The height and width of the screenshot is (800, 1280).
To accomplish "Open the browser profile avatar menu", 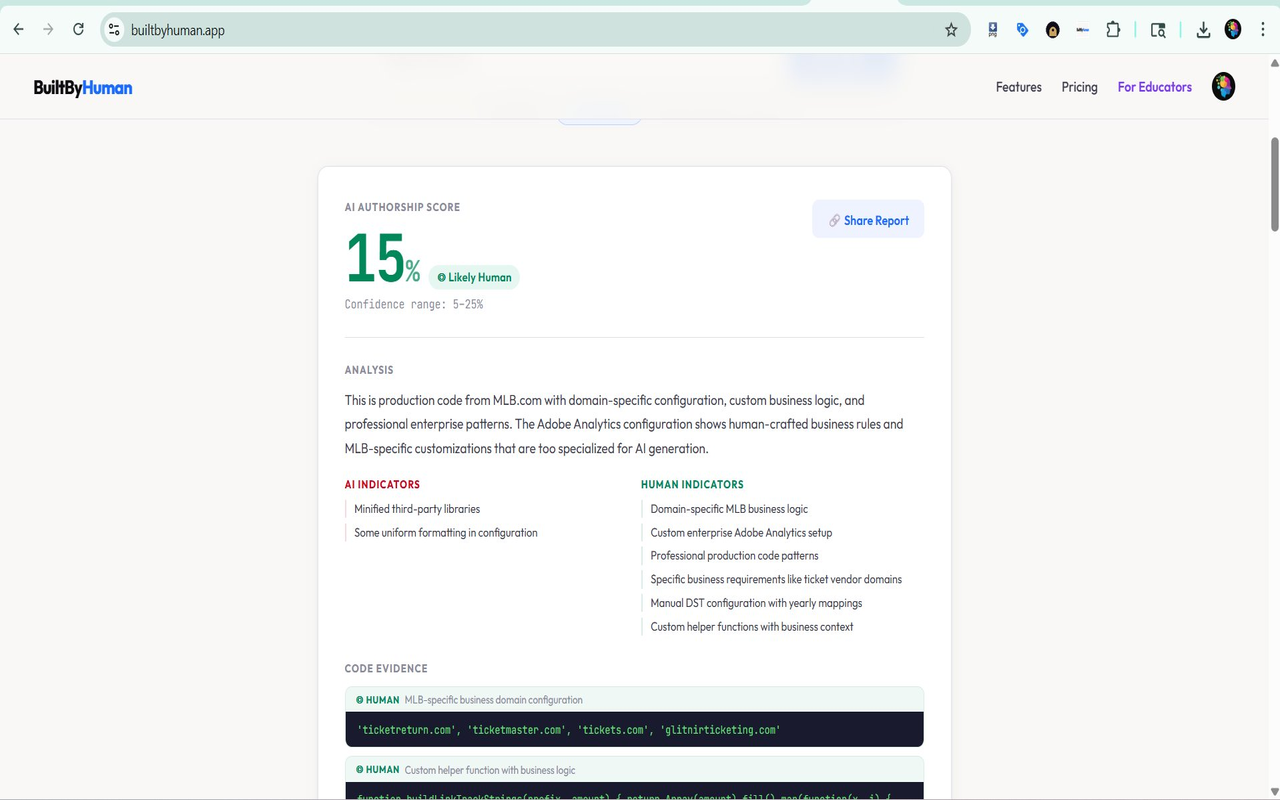I will pos(1232,29).
